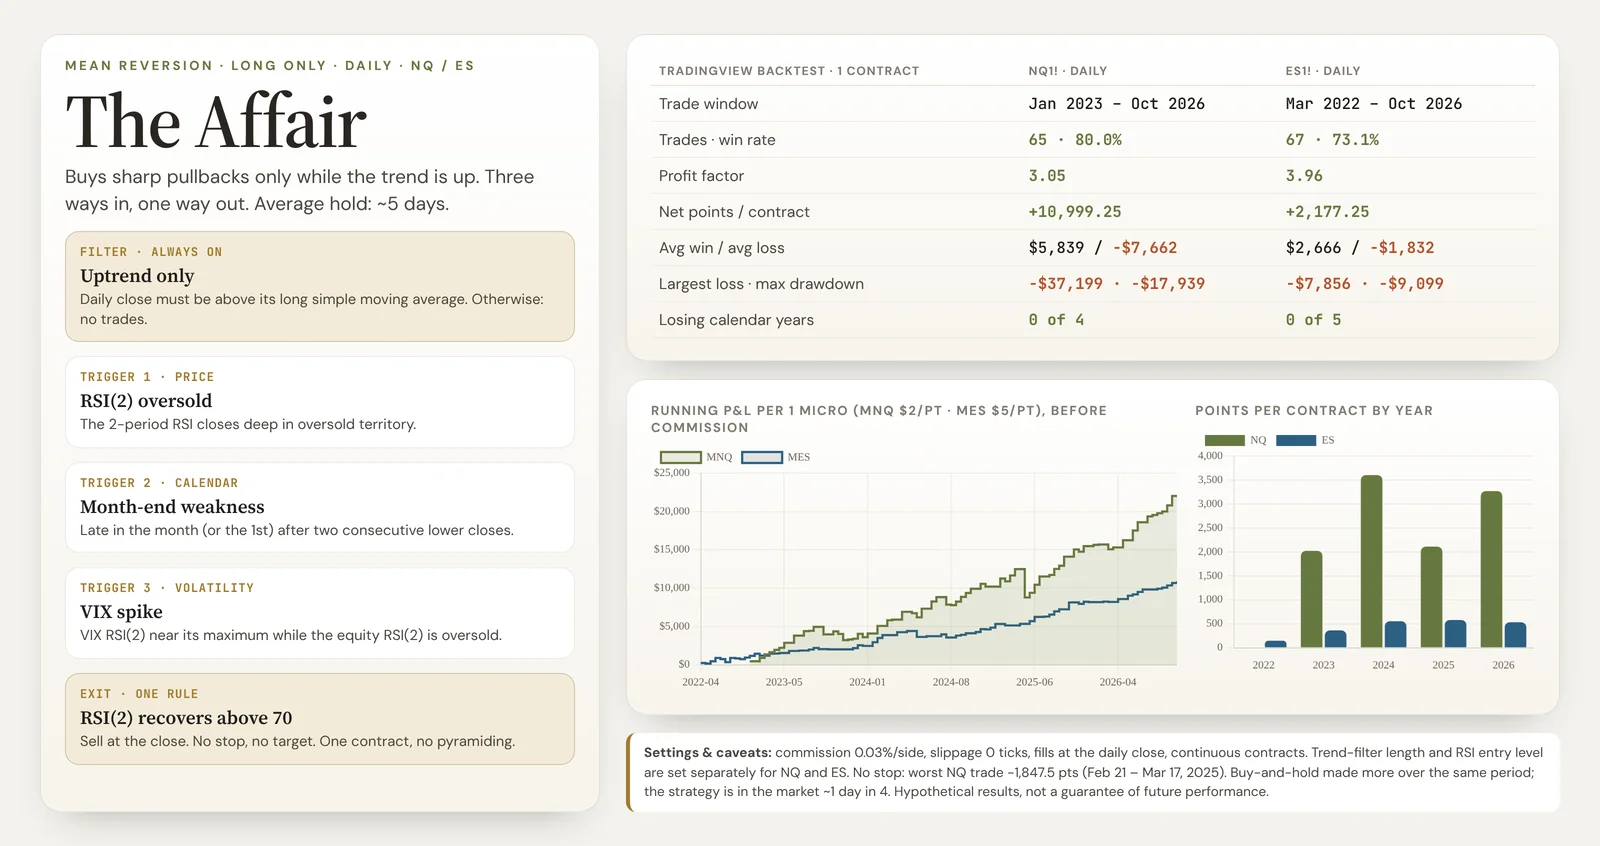Click the 2025 NQ green bar

click(1431, 597)
